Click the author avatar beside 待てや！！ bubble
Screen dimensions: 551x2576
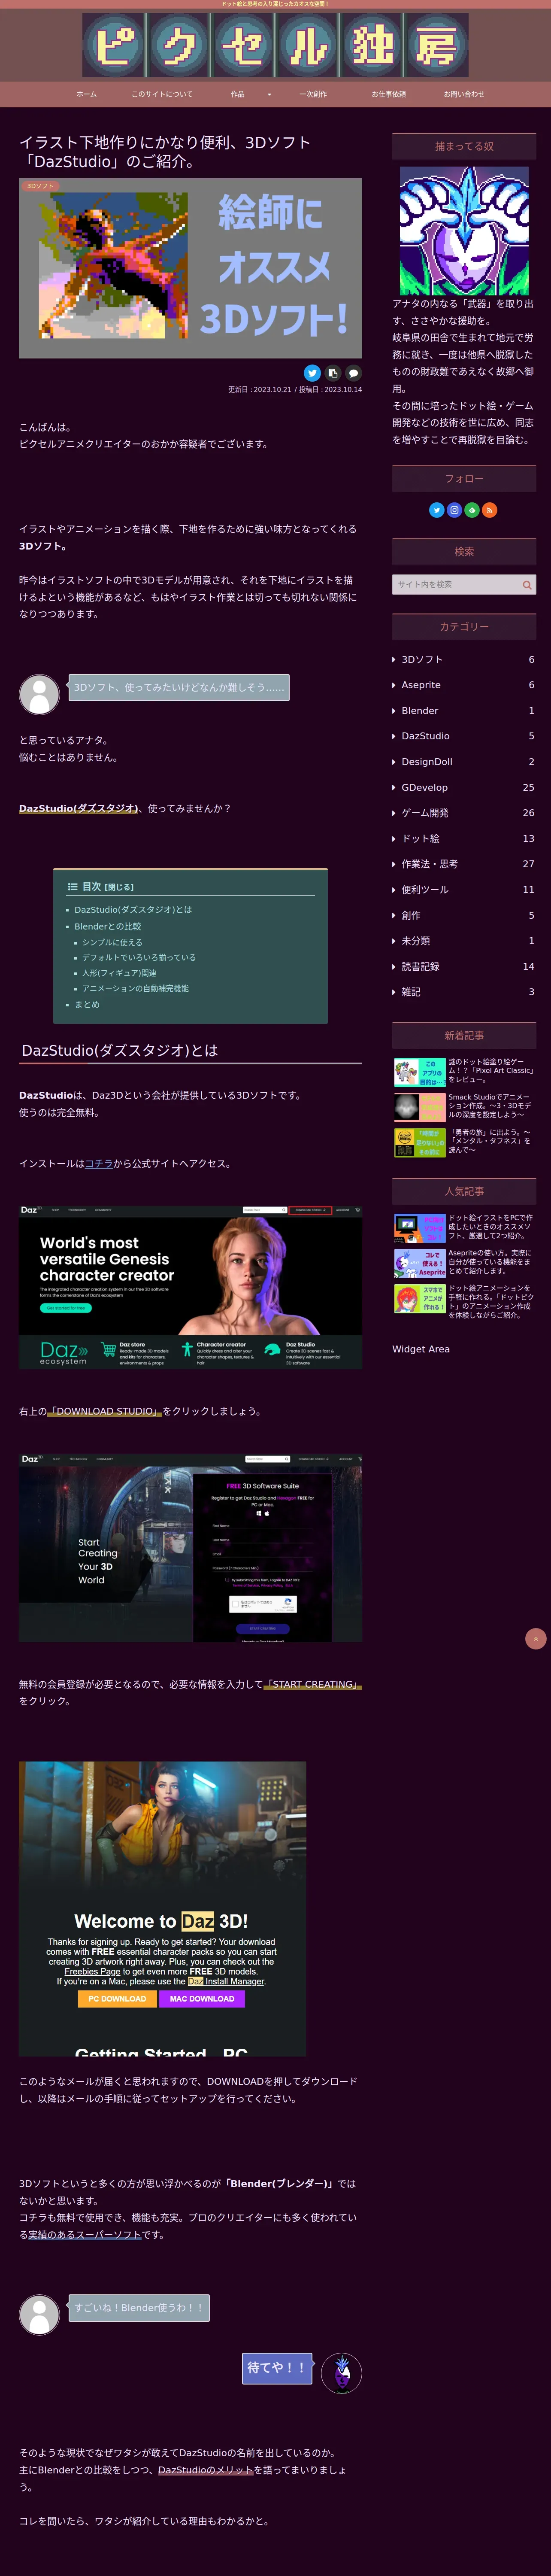pos(342,2373)
